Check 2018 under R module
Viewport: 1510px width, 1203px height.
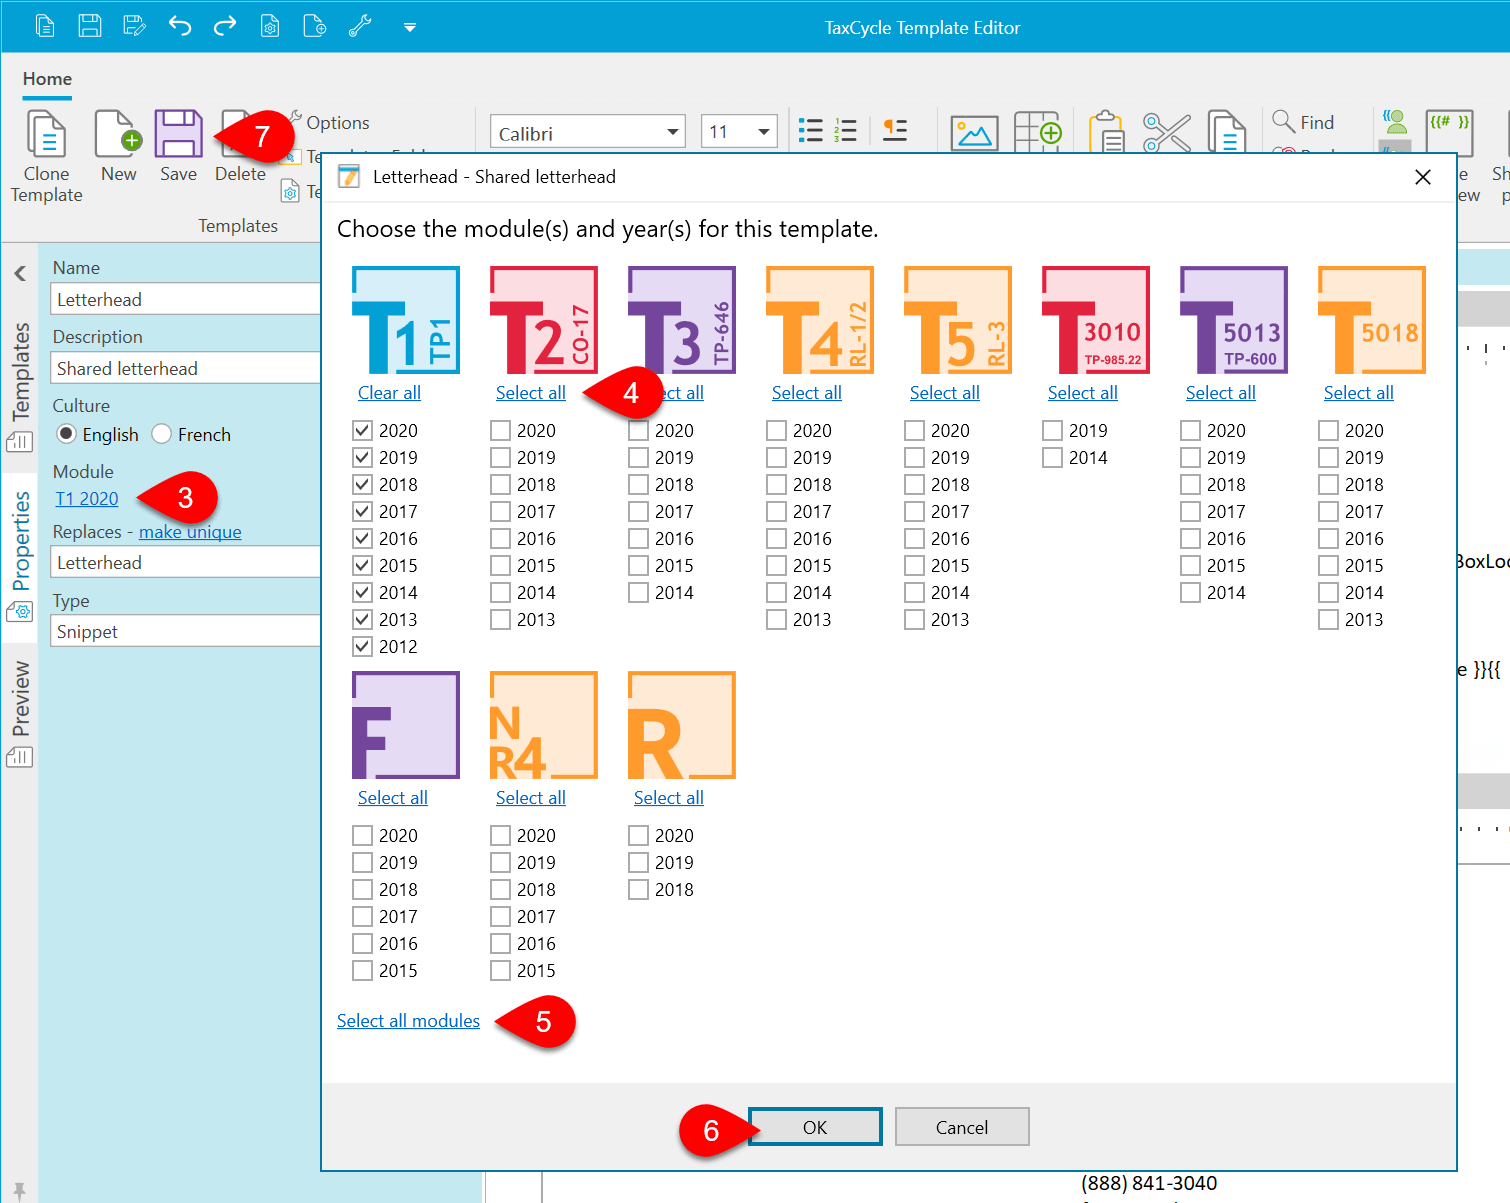coord(639,890)
